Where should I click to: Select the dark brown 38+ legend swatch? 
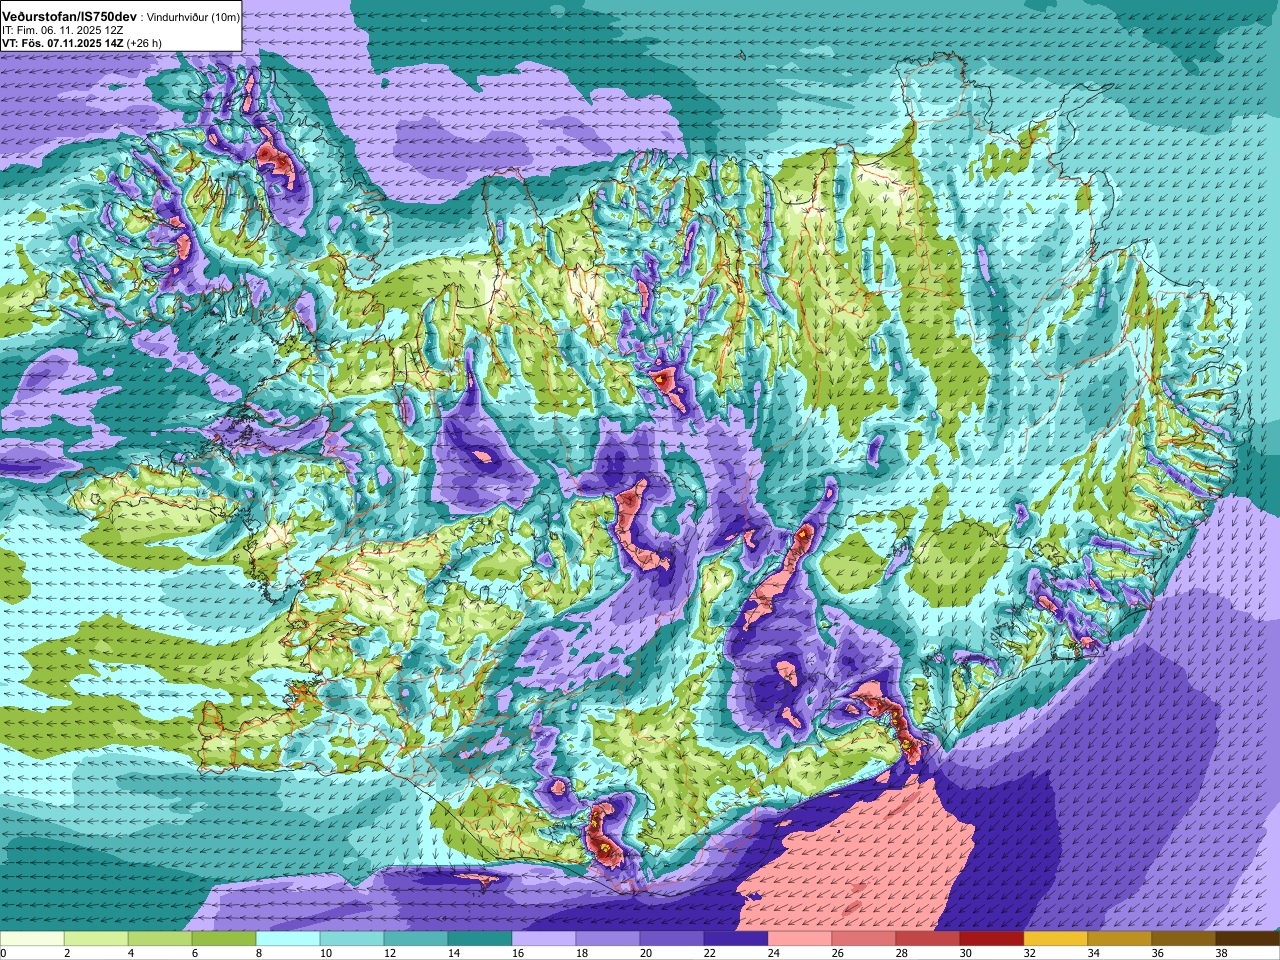pyautogui.click(x=1248, y=939)
